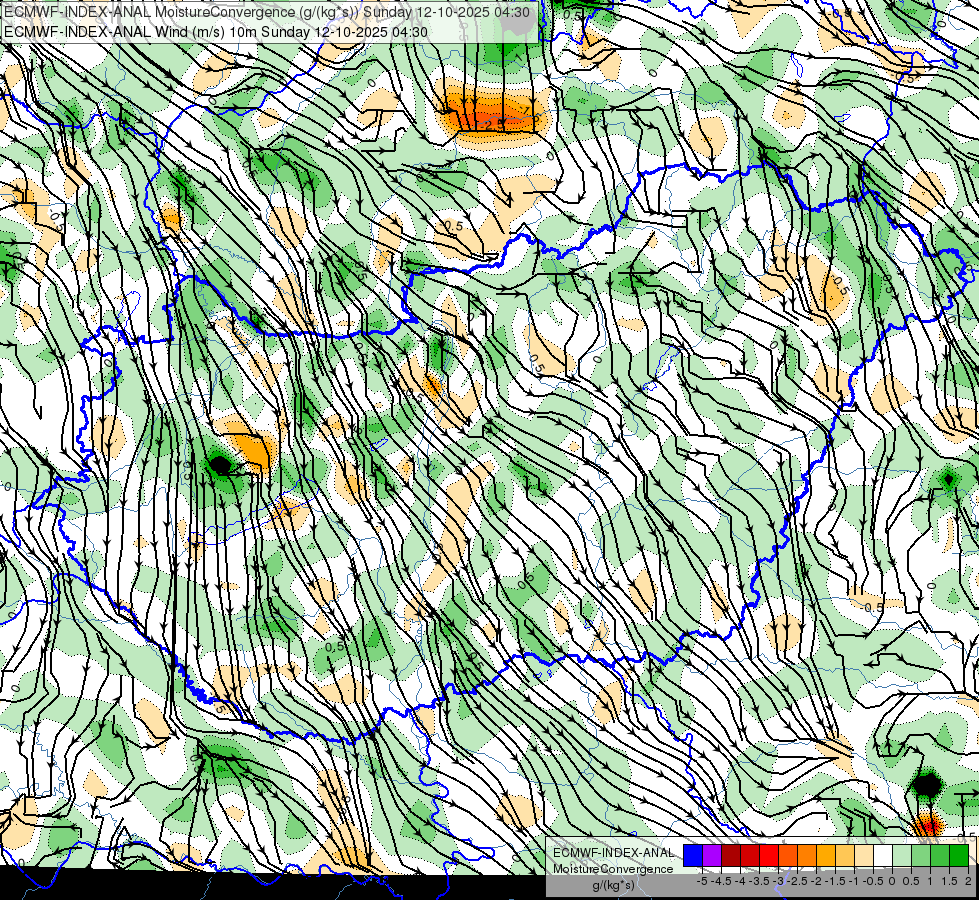The width and height of the screenshot is (979, 900).
Task: Select the white legend swatch
Action: point(883,856)
